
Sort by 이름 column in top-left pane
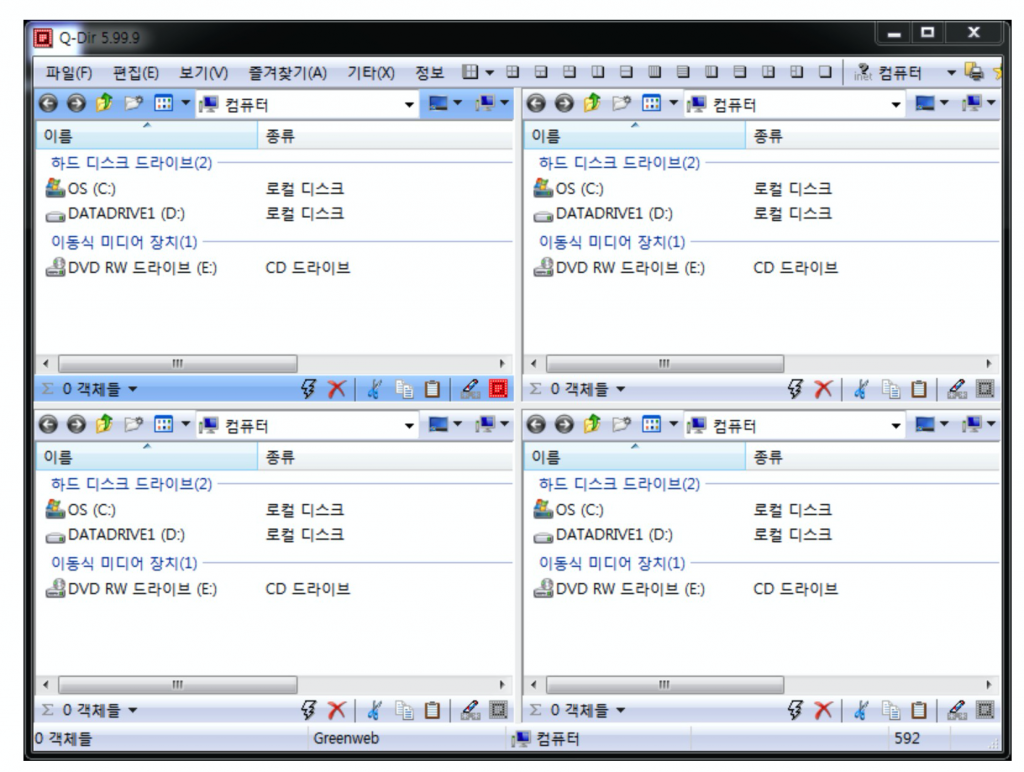(x=147, y=136)
